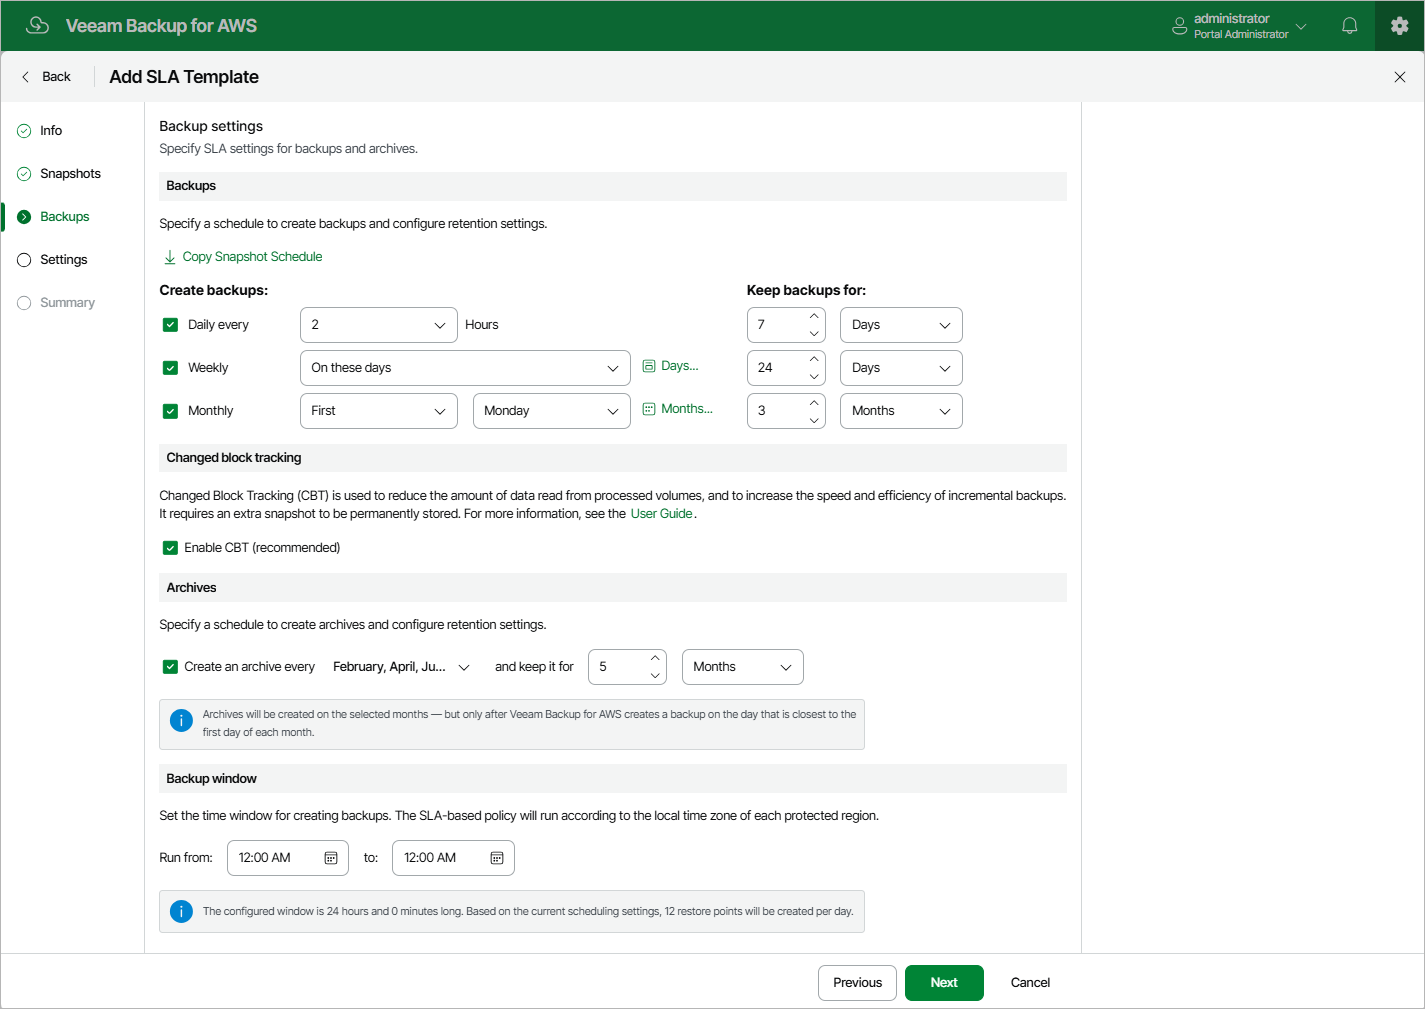Click the 12:00 AM end time field
The height and width of the screenshot is (1009, 1425).
[440, 857]
